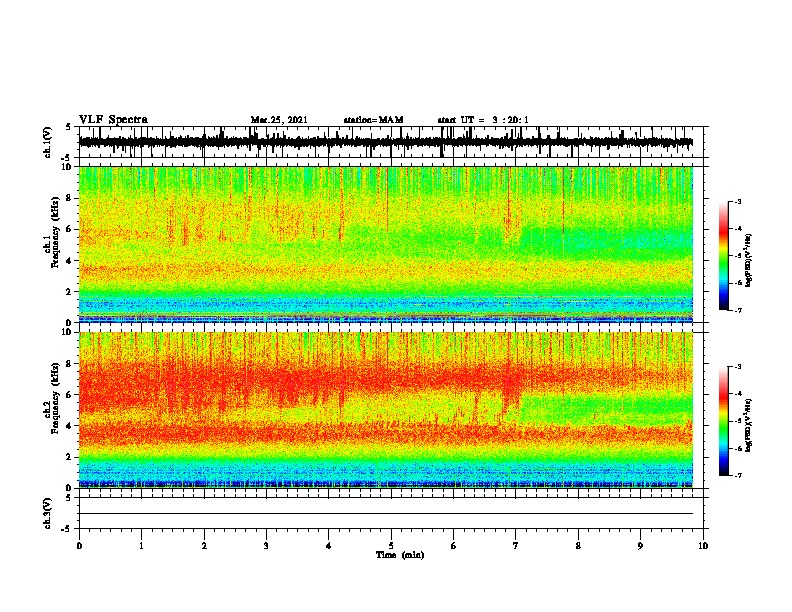Viewport: 792px width, 612px height.
Task: Select the date Mar.25, 2021
Action: (x=279, y=120)
